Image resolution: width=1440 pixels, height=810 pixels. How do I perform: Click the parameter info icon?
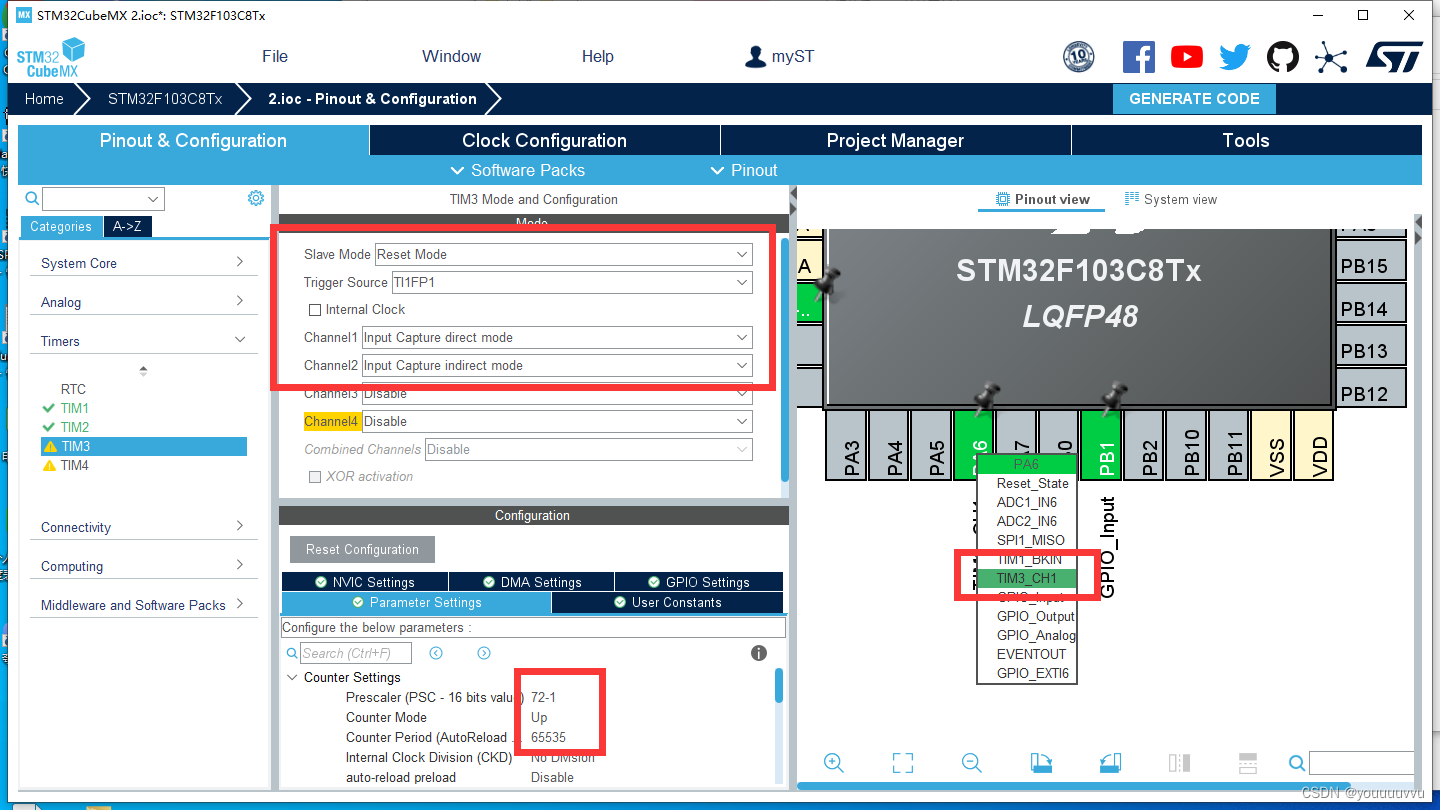pyautogui.click(x=759, y=653)
